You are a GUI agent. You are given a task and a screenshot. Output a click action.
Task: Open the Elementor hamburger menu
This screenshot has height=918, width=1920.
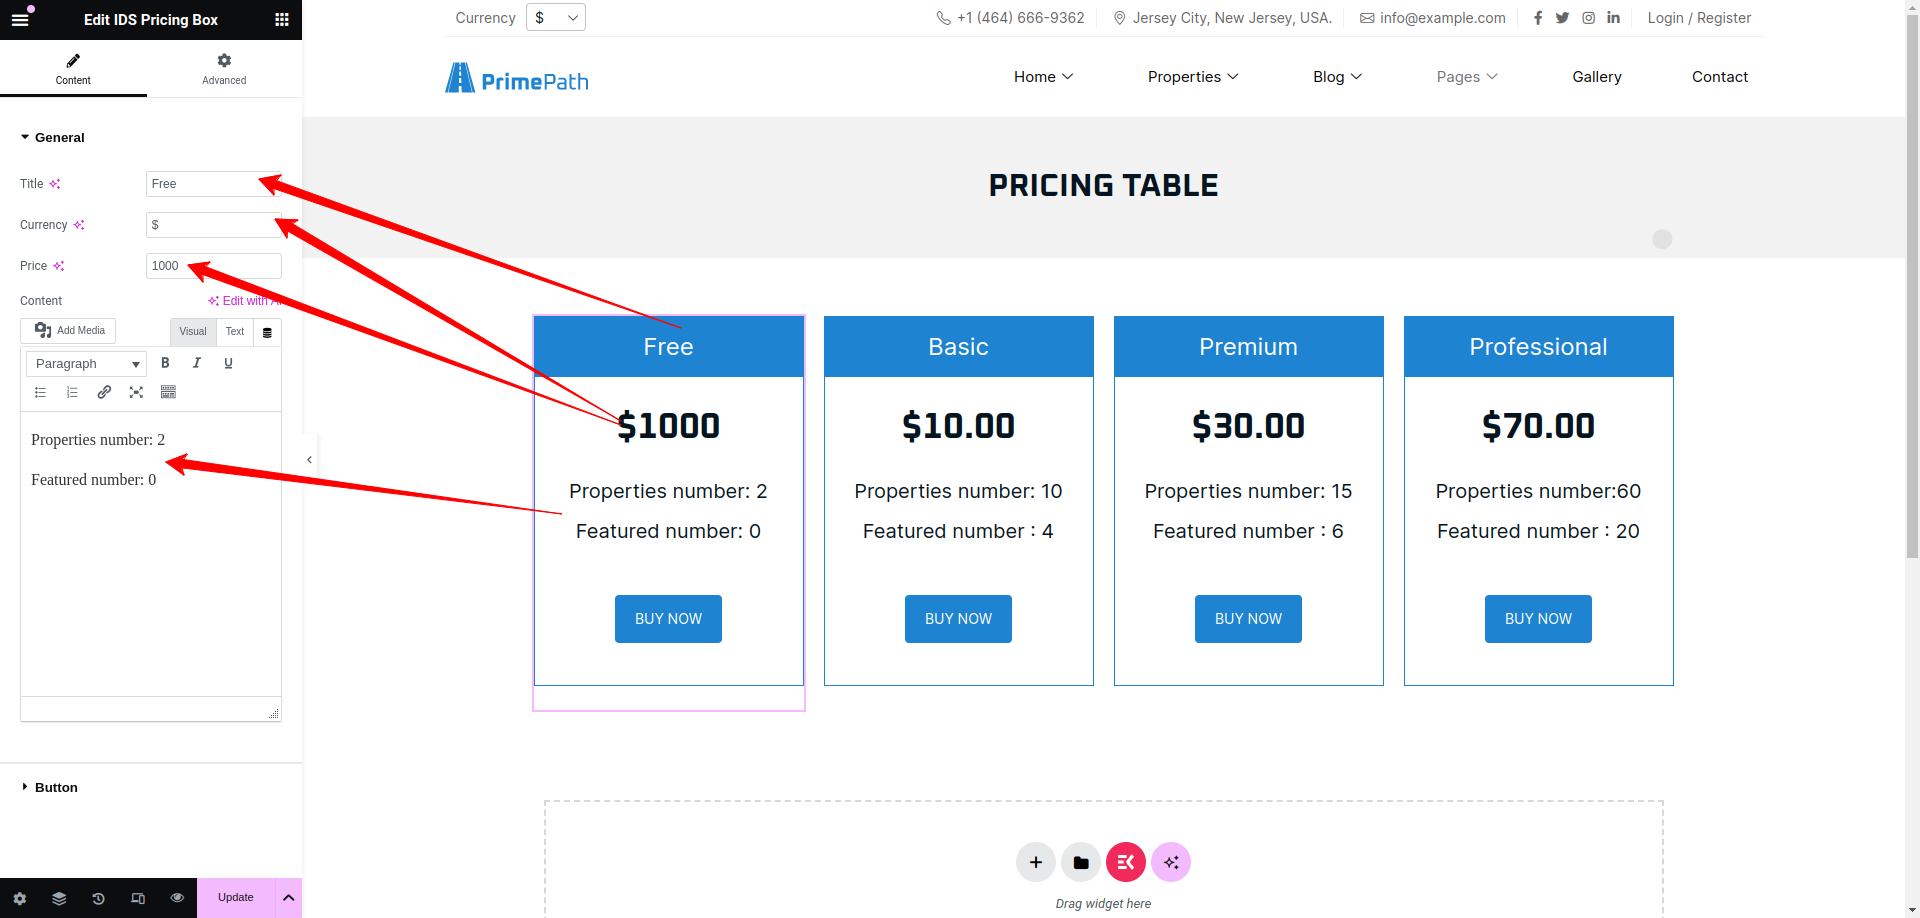20,19
